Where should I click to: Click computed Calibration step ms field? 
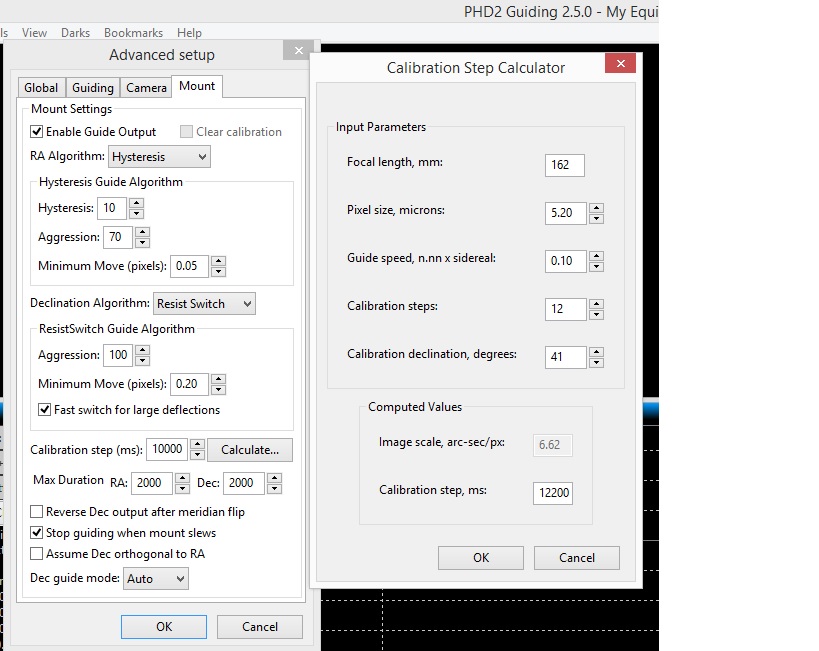coord(553,493)
